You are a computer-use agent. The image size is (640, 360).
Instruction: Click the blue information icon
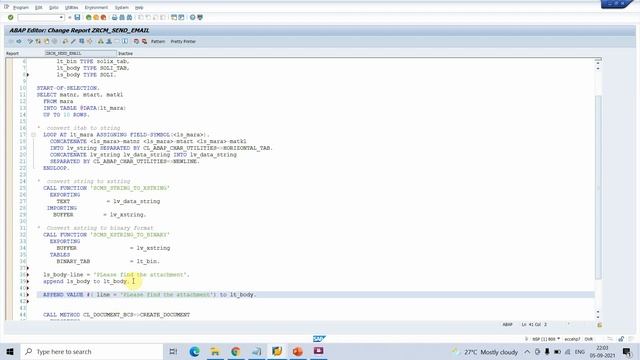coord(125,41)
